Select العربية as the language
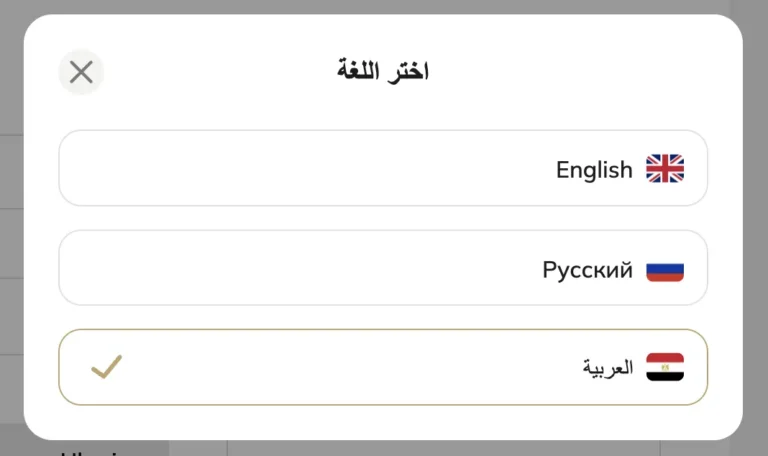This screenshot has height=456, width=768. [x=383, y=367]
